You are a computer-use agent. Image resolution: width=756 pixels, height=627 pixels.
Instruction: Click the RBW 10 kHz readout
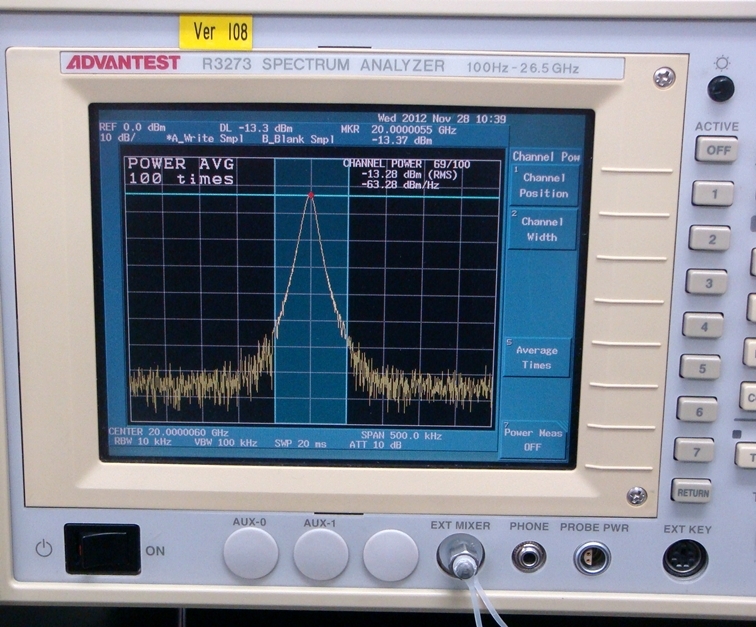click(143, 441)
